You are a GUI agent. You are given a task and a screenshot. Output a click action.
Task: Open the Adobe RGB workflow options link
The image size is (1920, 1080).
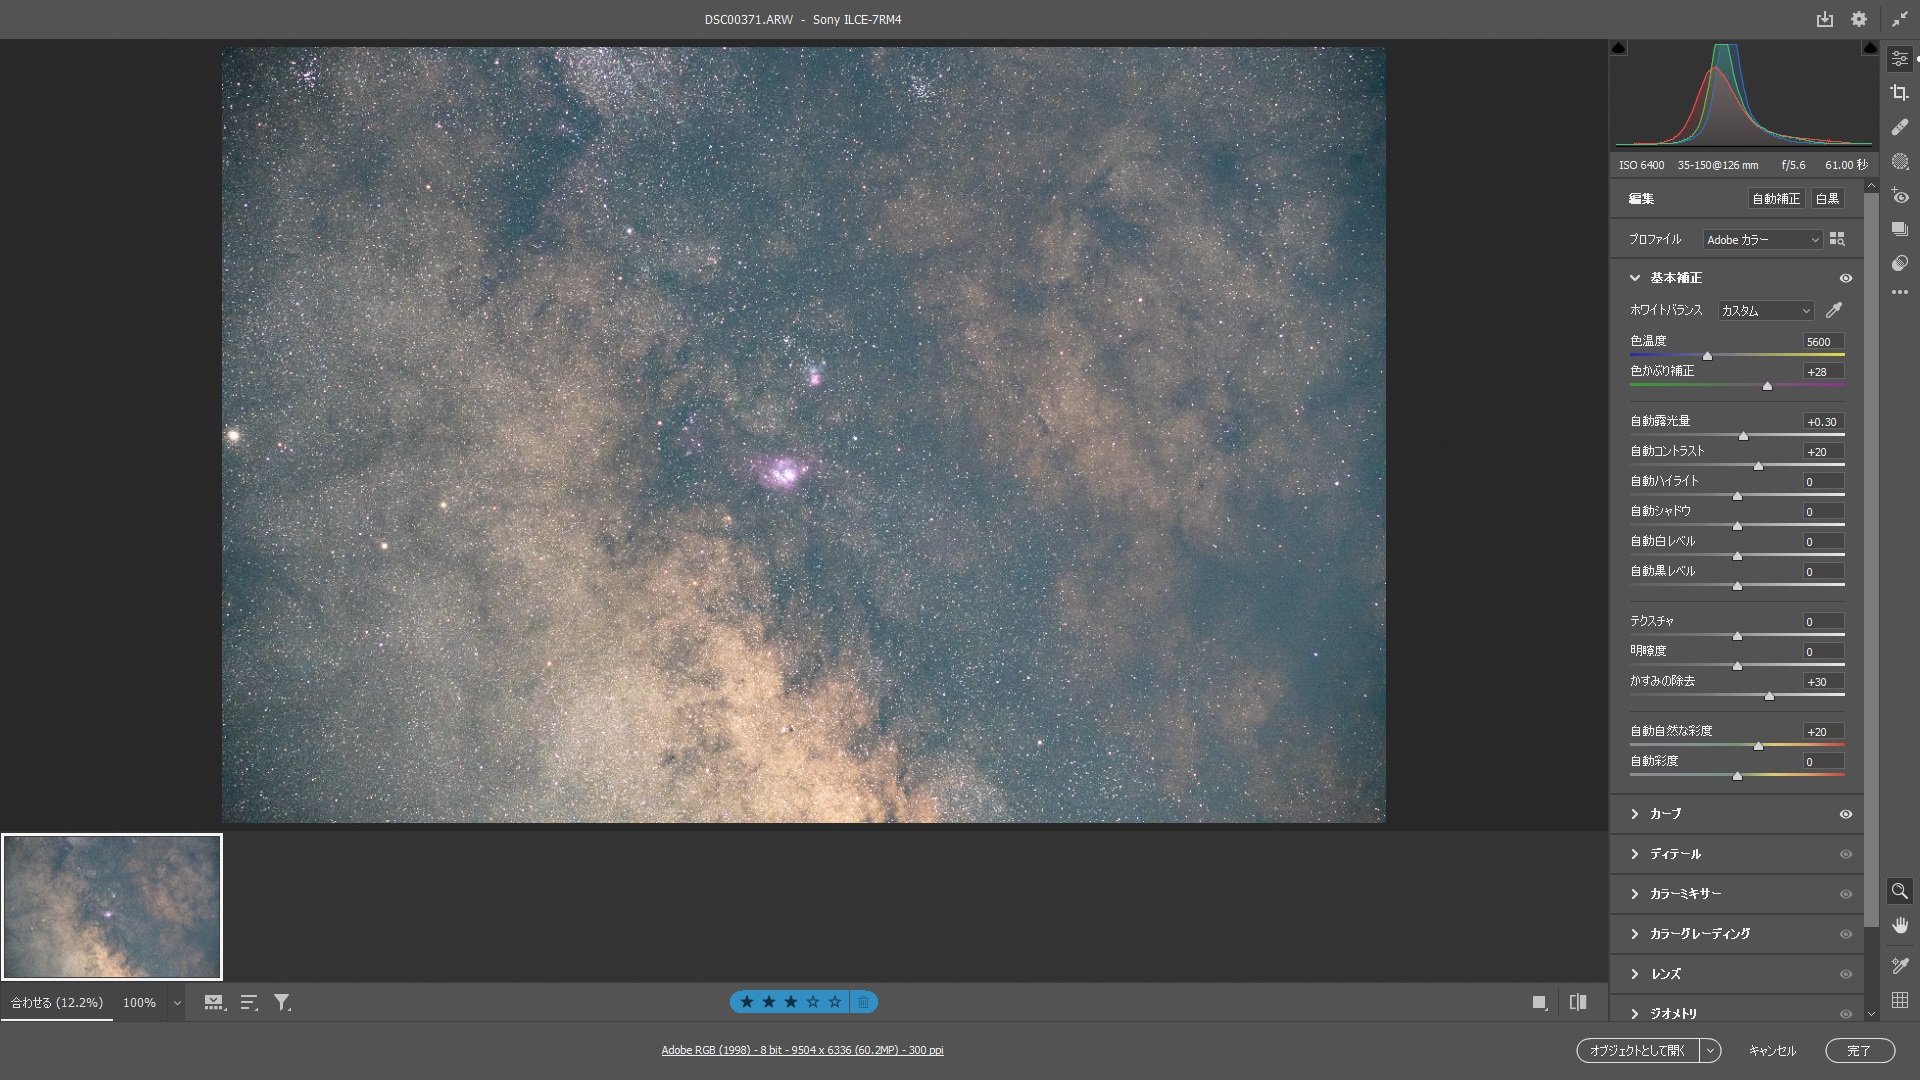pyautogui.click(x=802, y=1050)
